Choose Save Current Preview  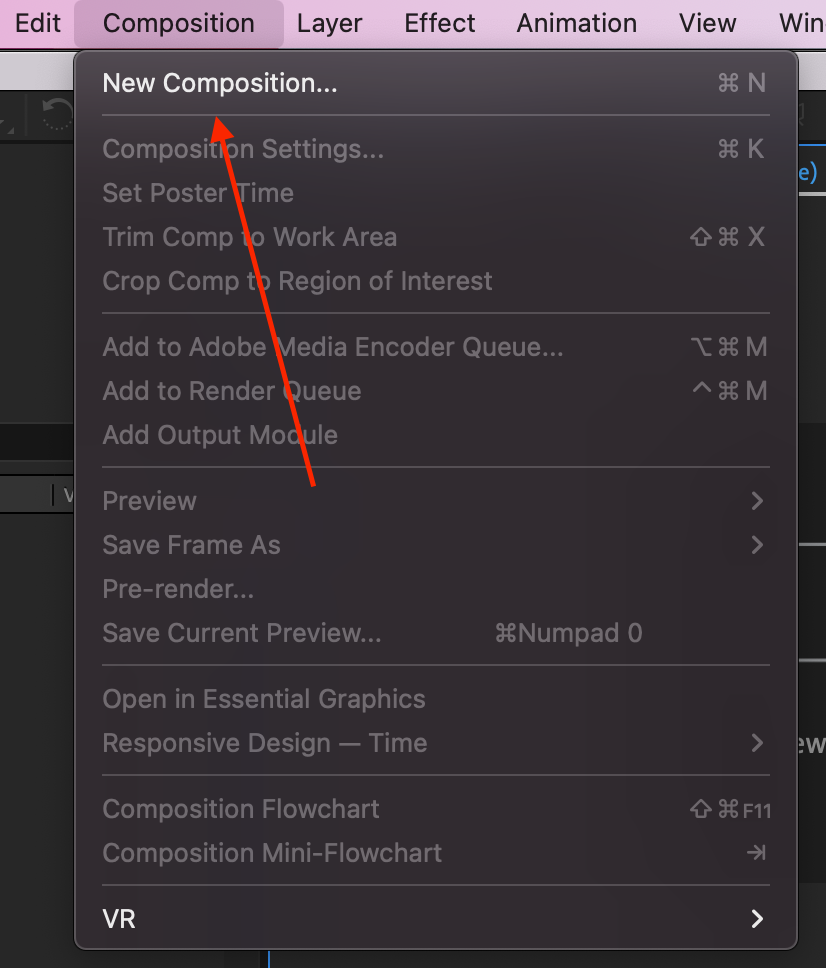coord(242,633)
